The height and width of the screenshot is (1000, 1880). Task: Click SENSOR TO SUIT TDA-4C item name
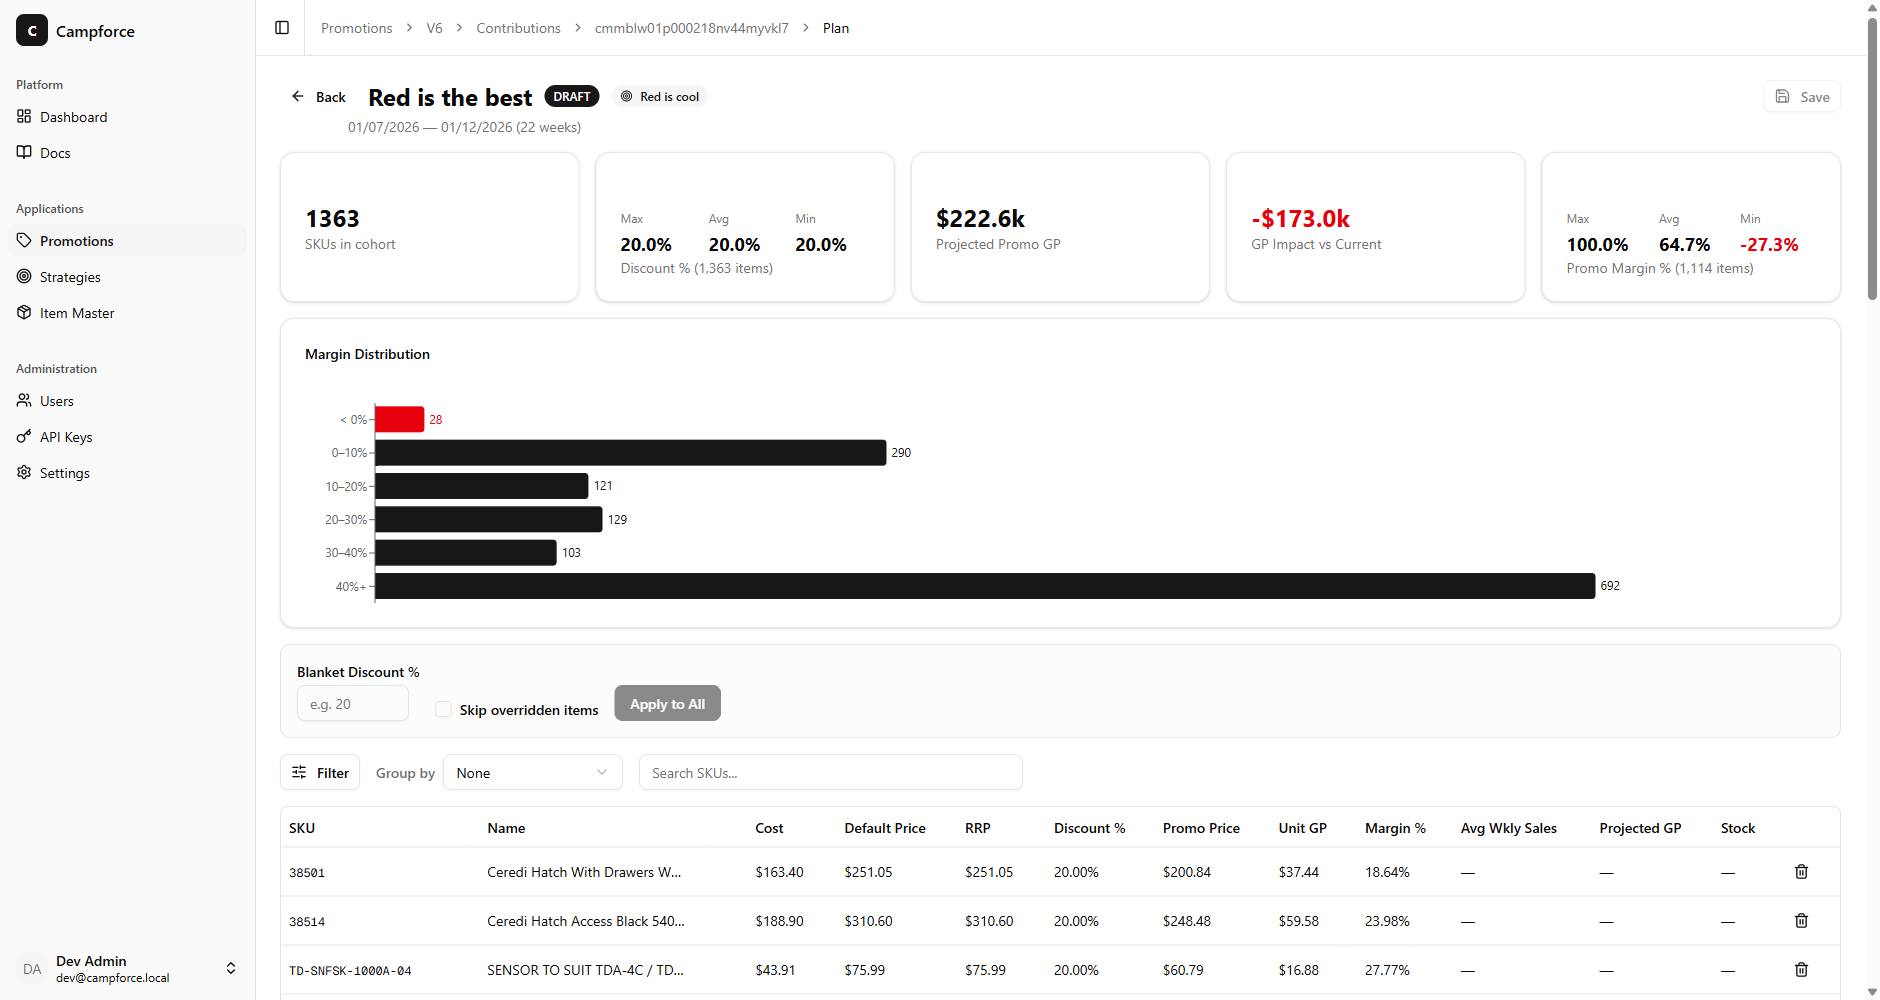pos(585,970)
